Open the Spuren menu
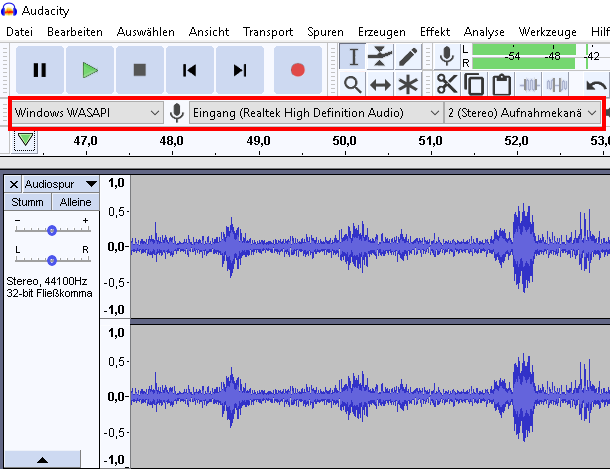Viewport: 610px width, 469px height. pyautogui.click(x=325, y=32)
